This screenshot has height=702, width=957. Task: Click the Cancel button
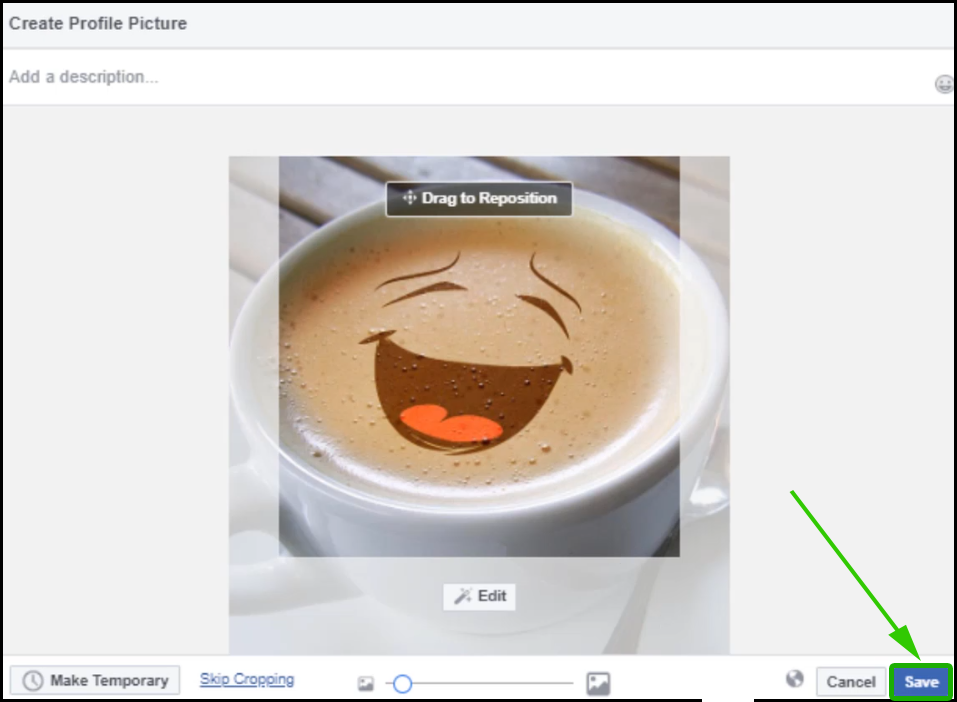pyautogui.click(x=851, y=681)
